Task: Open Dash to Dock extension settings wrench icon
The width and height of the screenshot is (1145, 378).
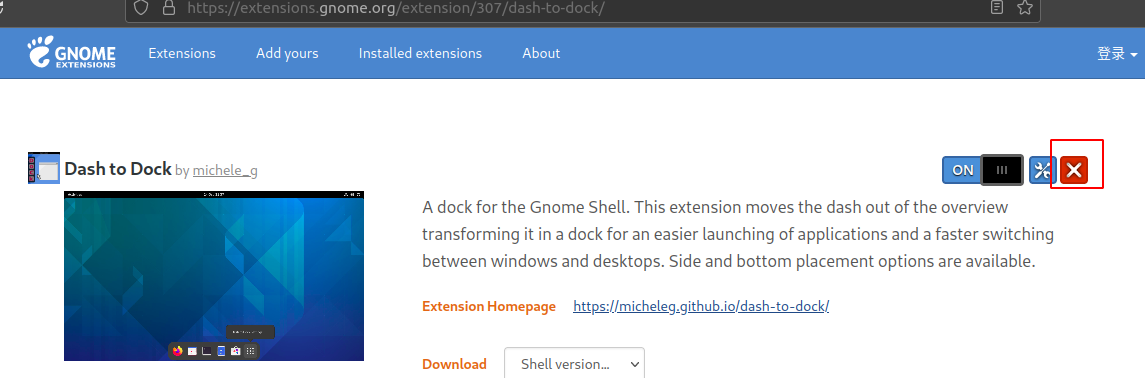Action: point(1043,170)
